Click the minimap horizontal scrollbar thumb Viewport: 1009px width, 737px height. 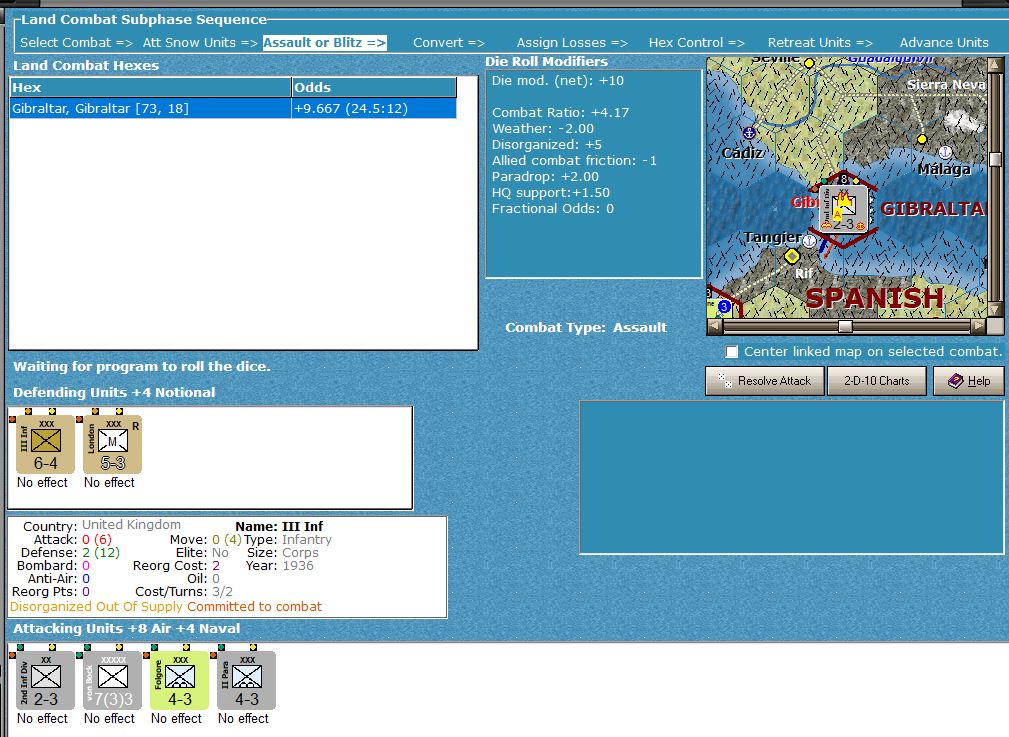click(x=845, y=326)
